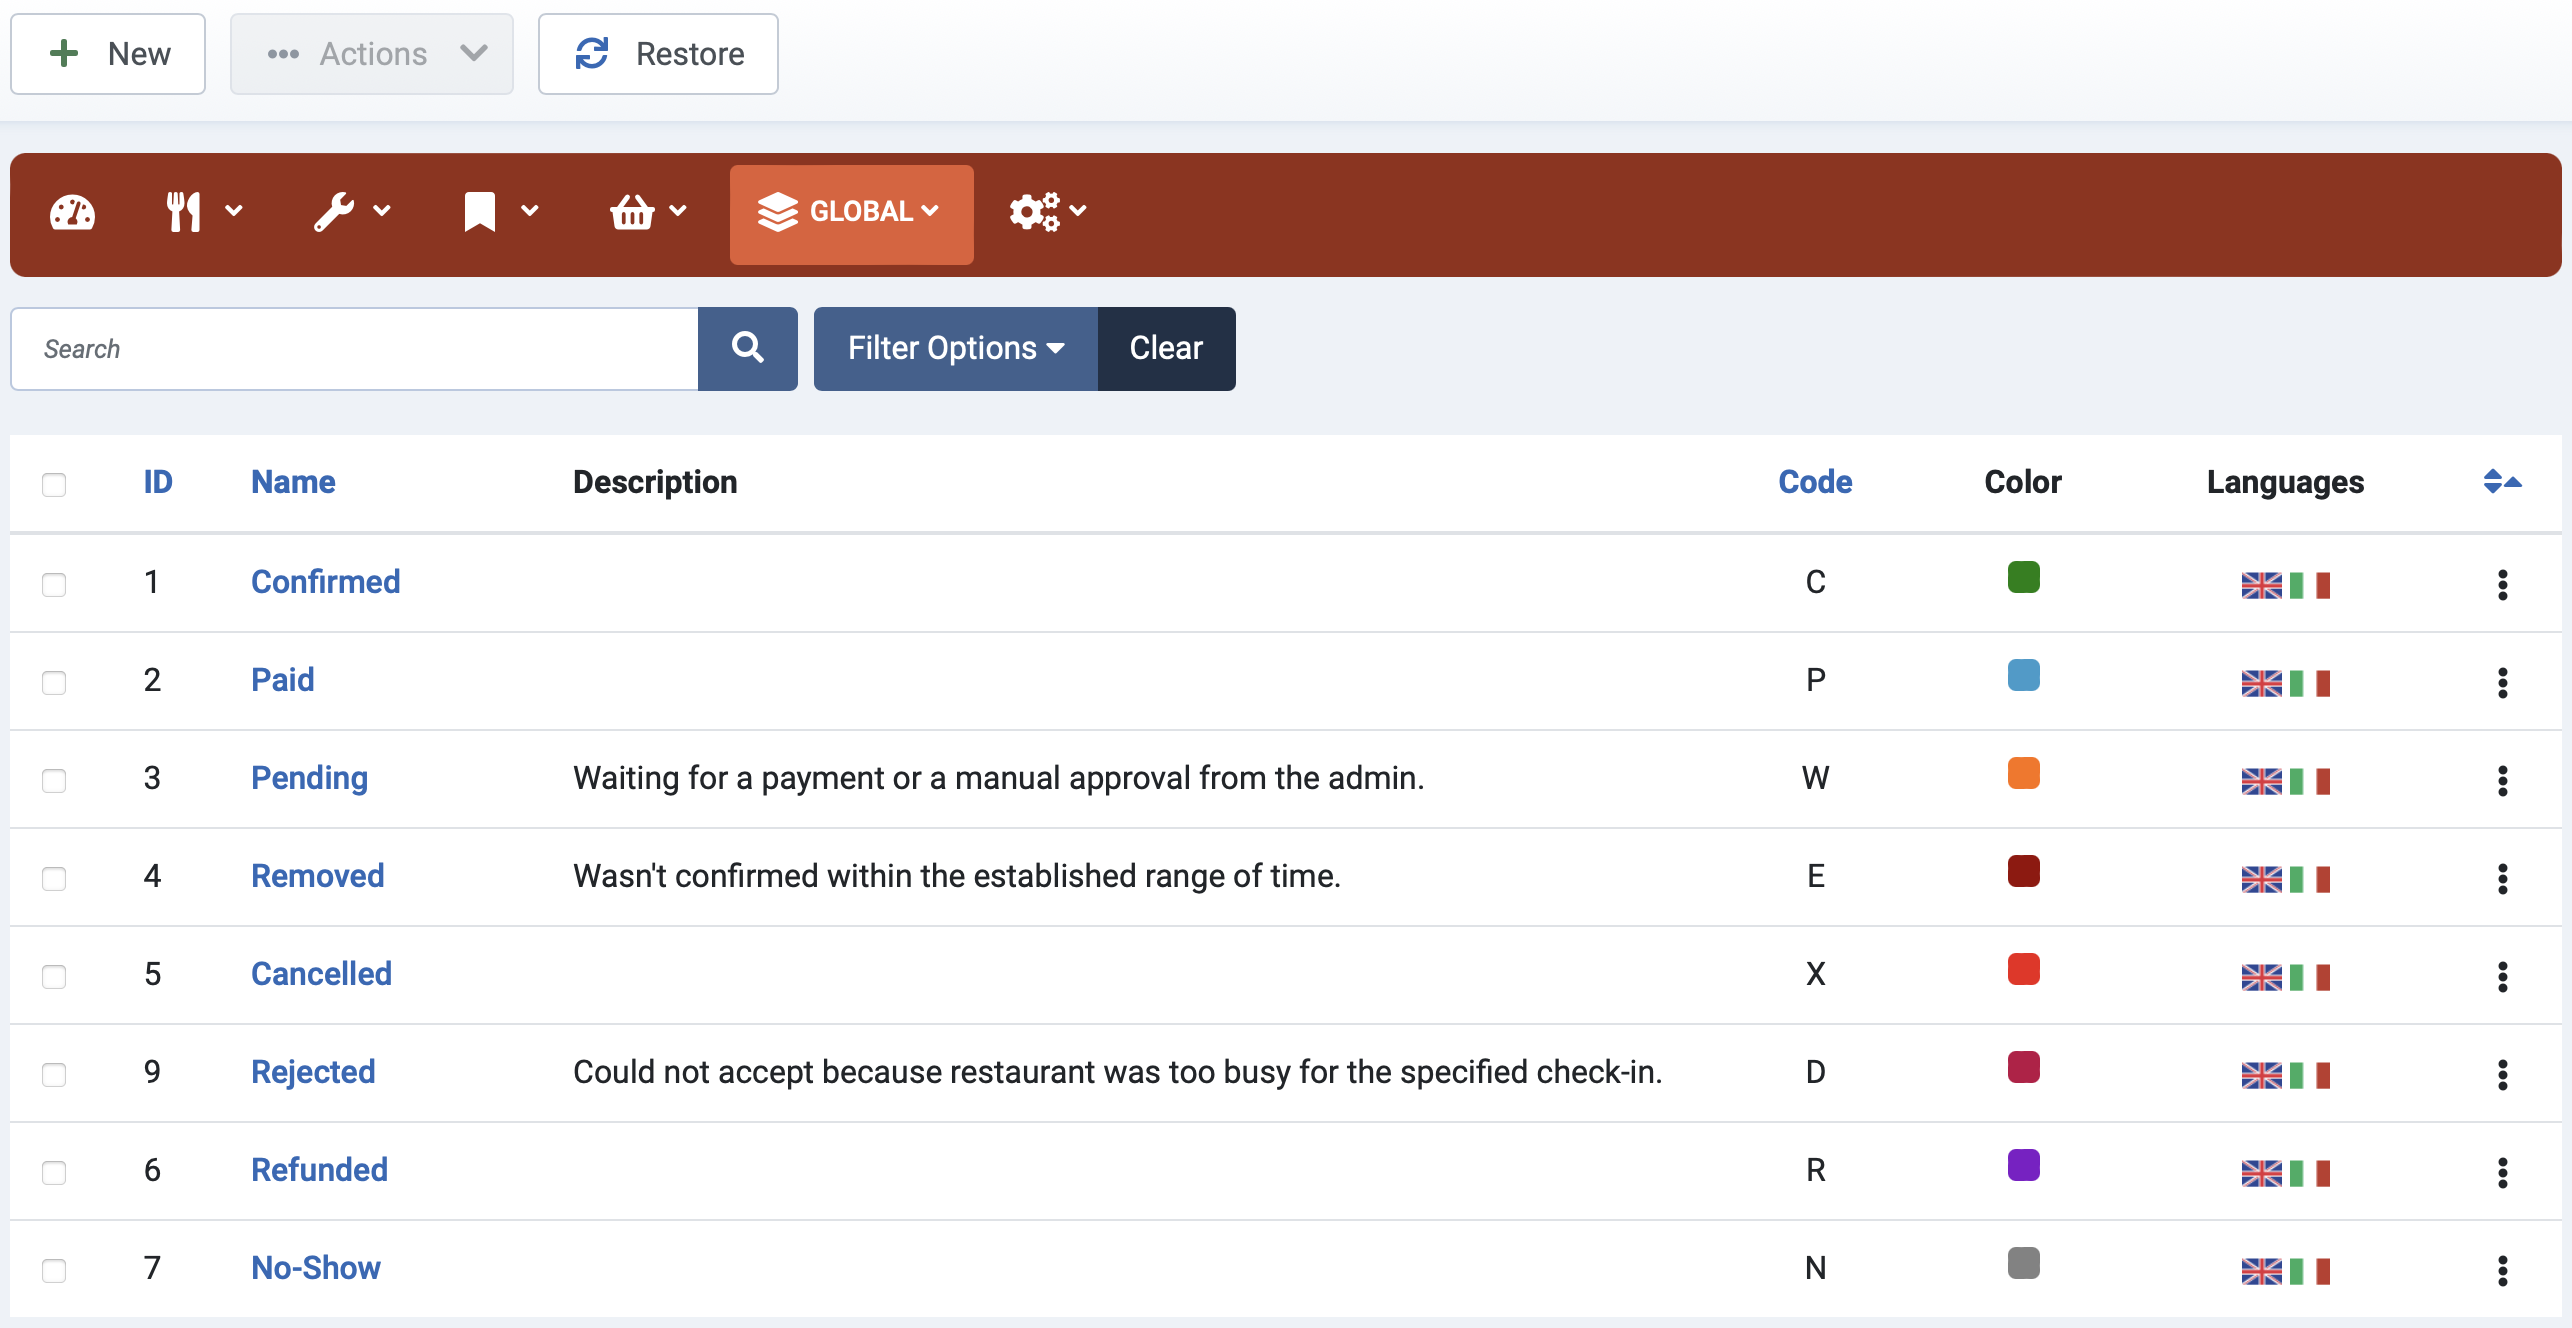Image resolution: width=2572 pixels, height=1328 pixels.
Task: Enable select-all checkbox in header
Action: pos(54,484)
